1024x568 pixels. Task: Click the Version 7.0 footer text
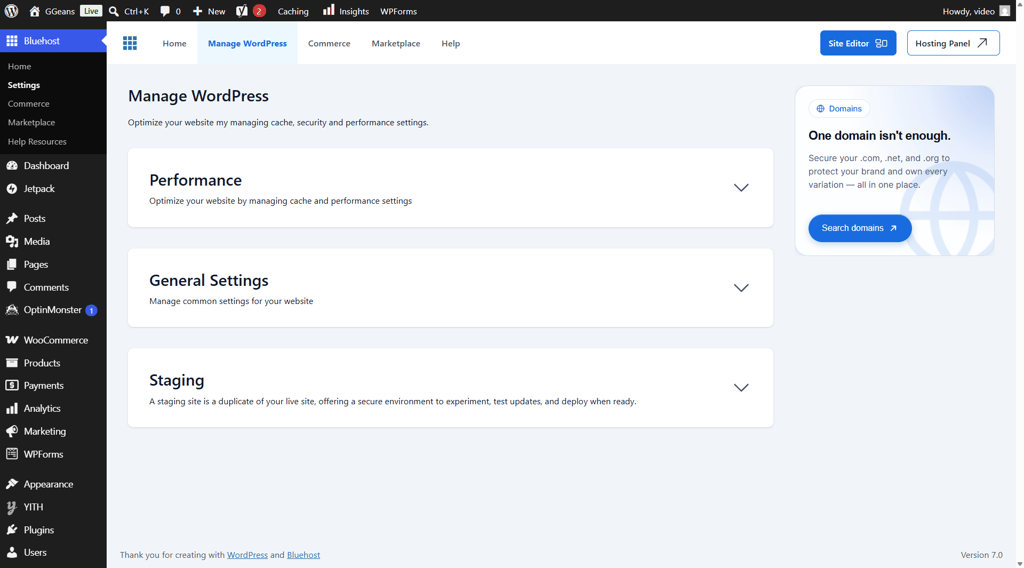point(981,555)
